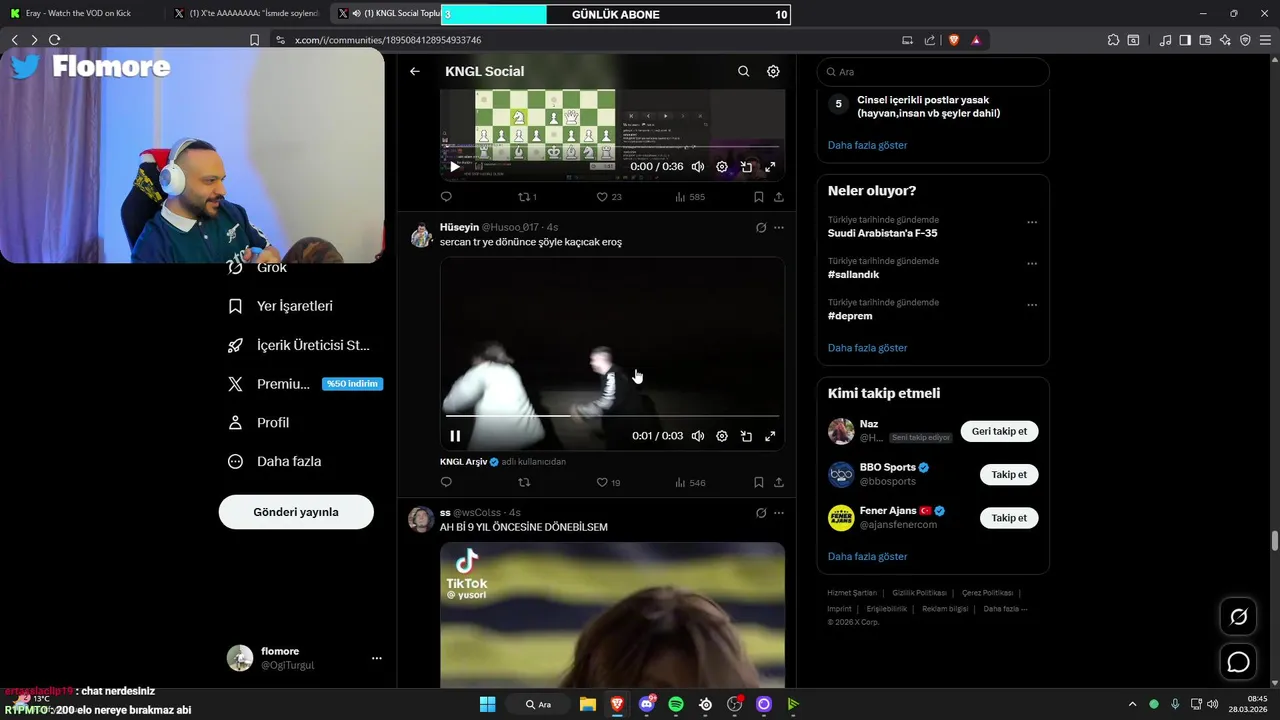Go to Profil page
Image resolution: width=1280 pixels, height=720 pixels.
pos(259,423)
